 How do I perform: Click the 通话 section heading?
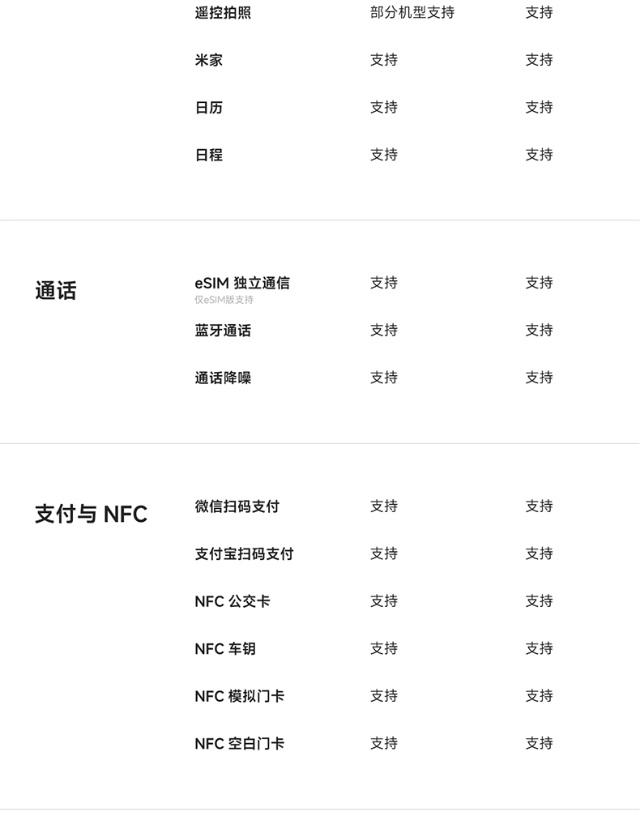(56, 291)
